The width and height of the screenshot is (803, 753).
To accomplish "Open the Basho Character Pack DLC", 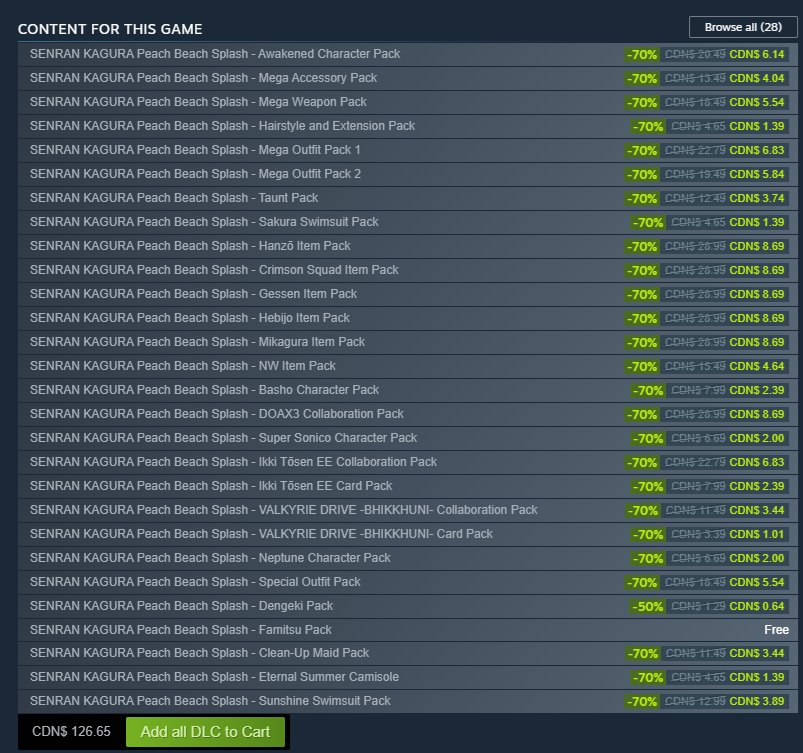I will (x=408, y=390).
